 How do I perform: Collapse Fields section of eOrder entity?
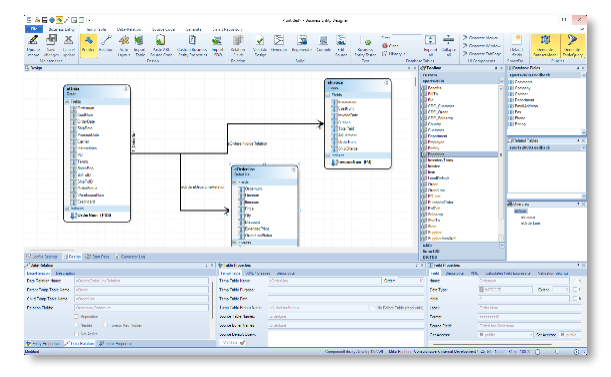(x=67, y=101)
